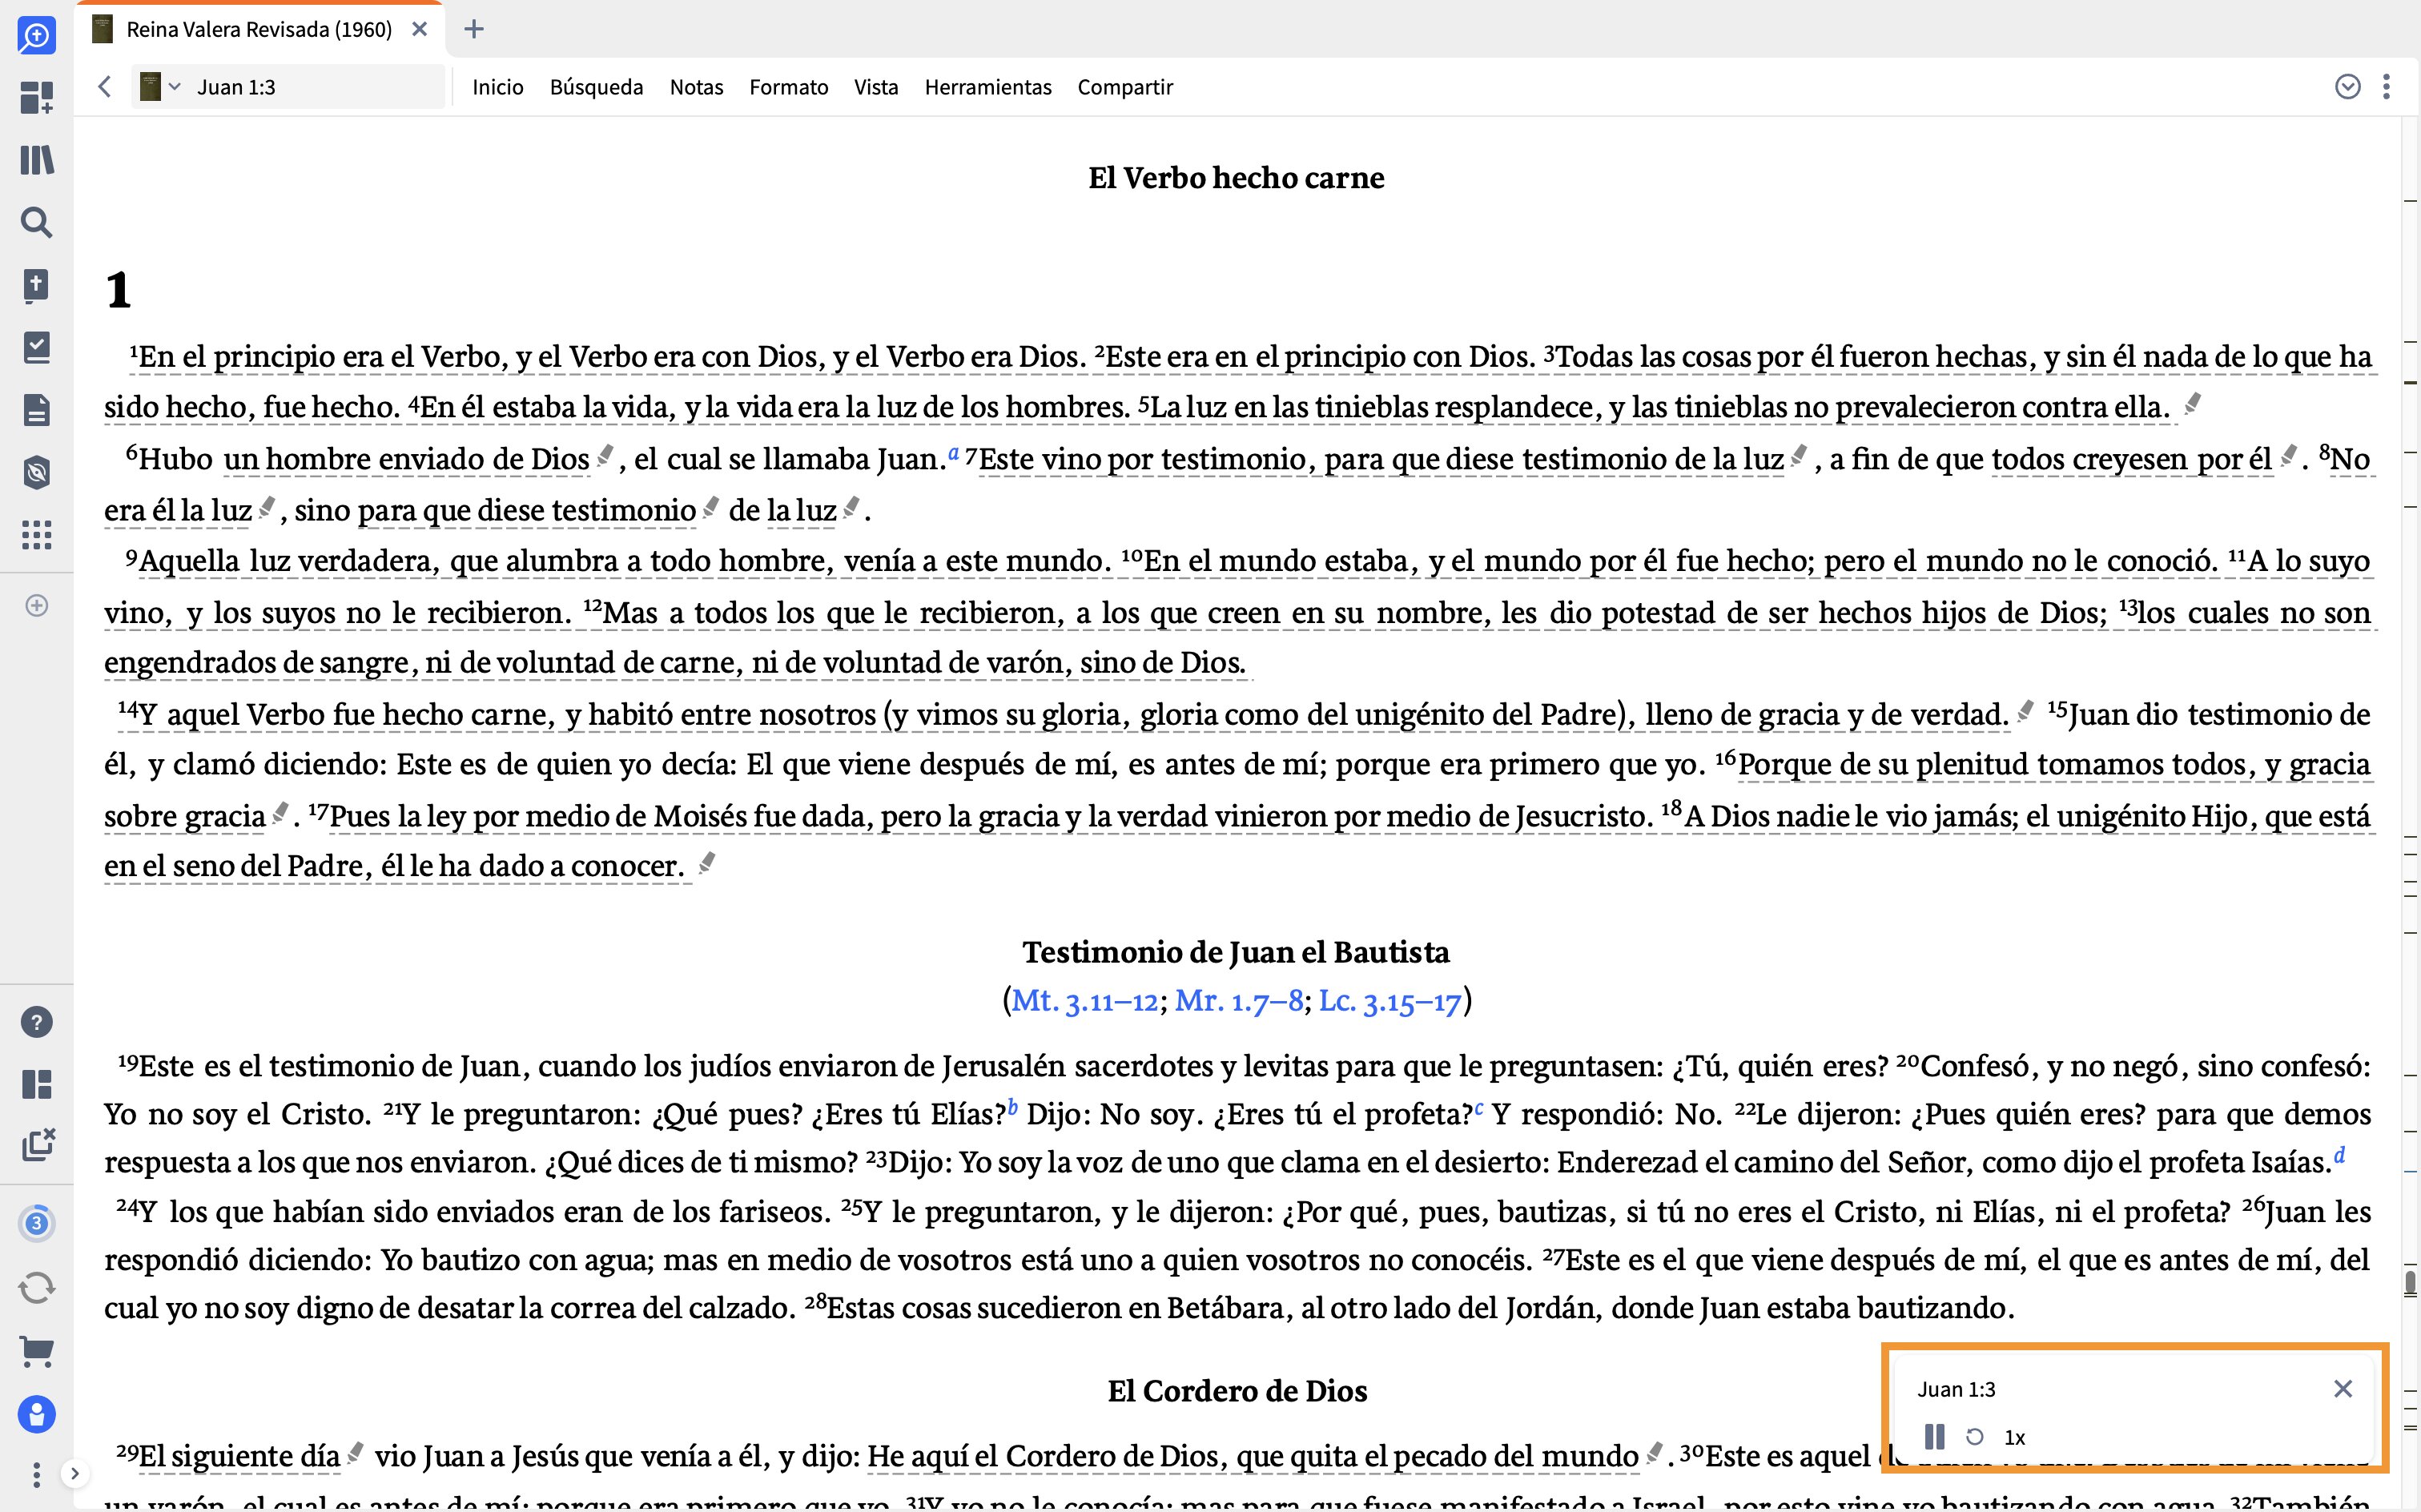Open the notifications badge showing 3
2421x1512 pixels.
(36, 1223)
